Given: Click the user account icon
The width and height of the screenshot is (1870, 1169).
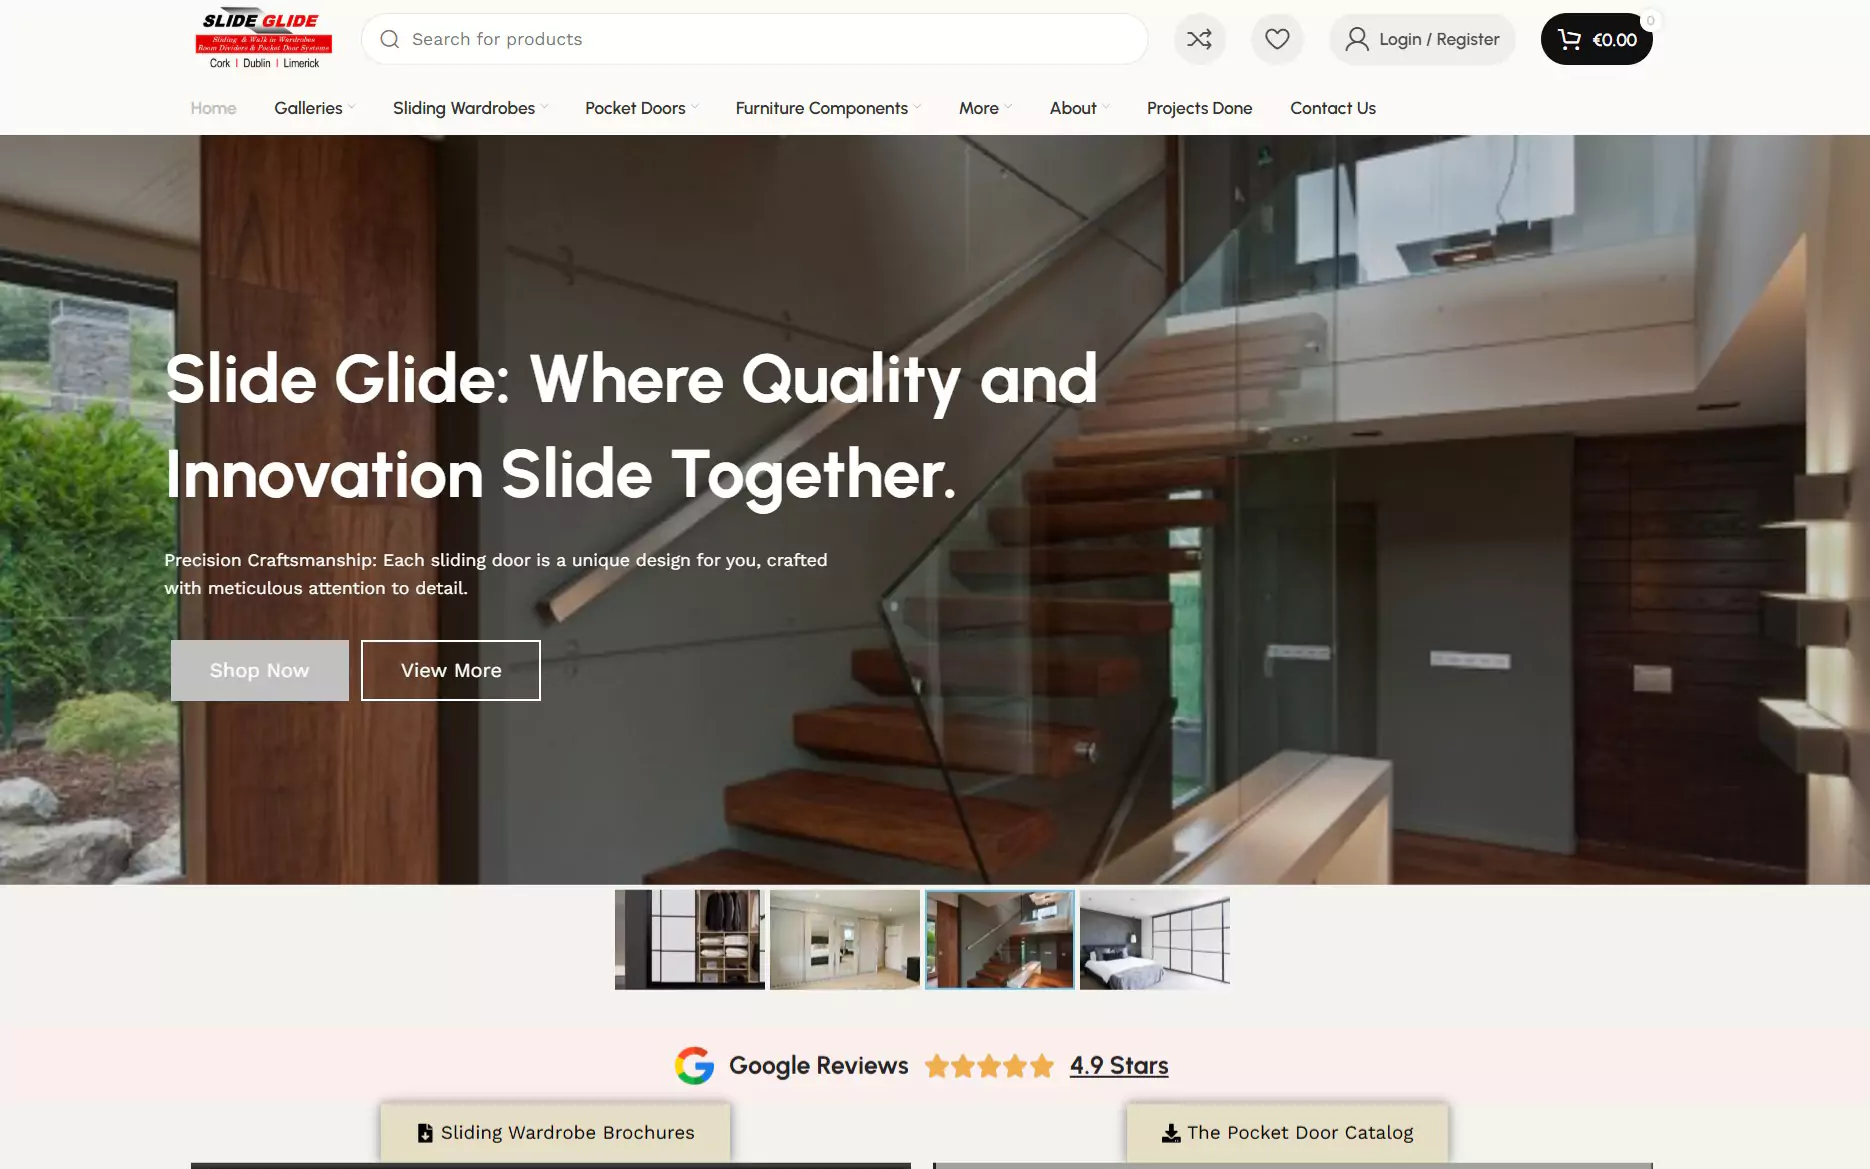Looking at the screenshot, I should click(1357, 39).
